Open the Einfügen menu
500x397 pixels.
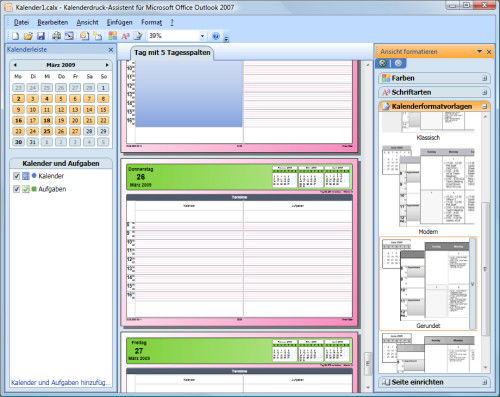pos(119,22)
